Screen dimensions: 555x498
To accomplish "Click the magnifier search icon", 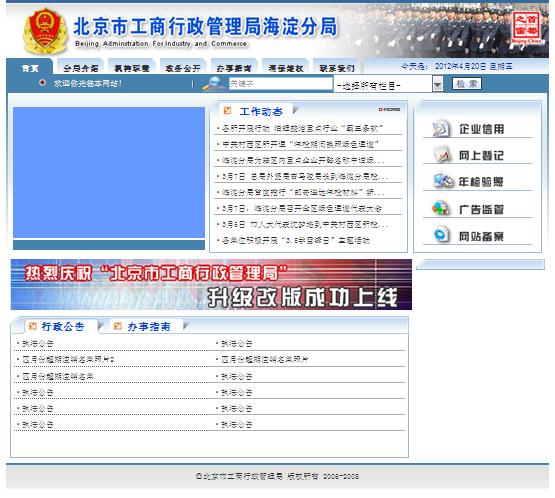I will pos(214,84).
